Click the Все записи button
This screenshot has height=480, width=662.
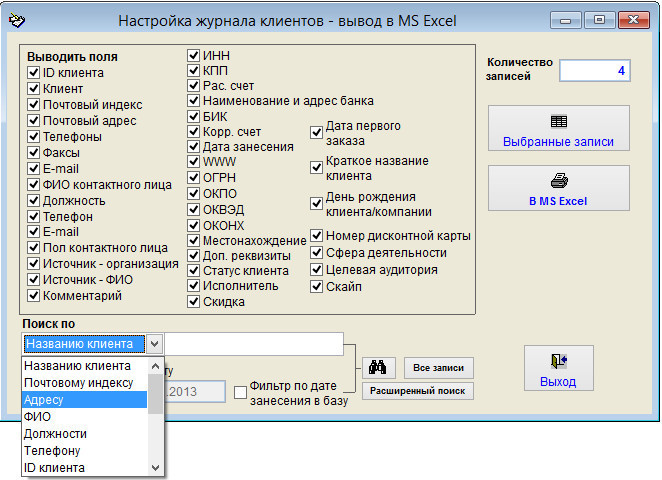tap(439, 367)
